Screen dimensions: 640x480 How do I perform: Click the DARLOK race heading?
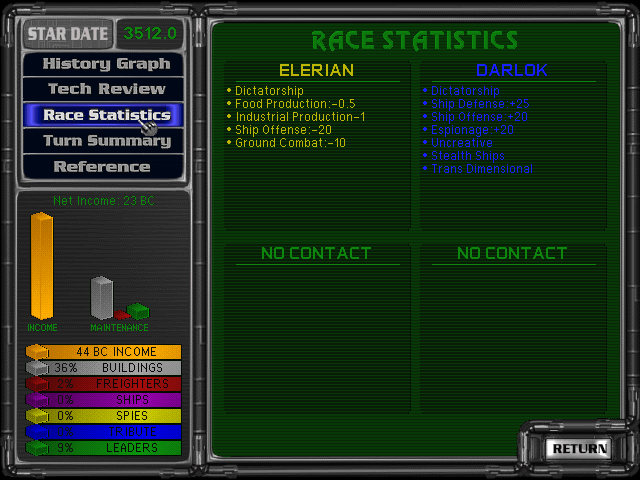(511, 70)
